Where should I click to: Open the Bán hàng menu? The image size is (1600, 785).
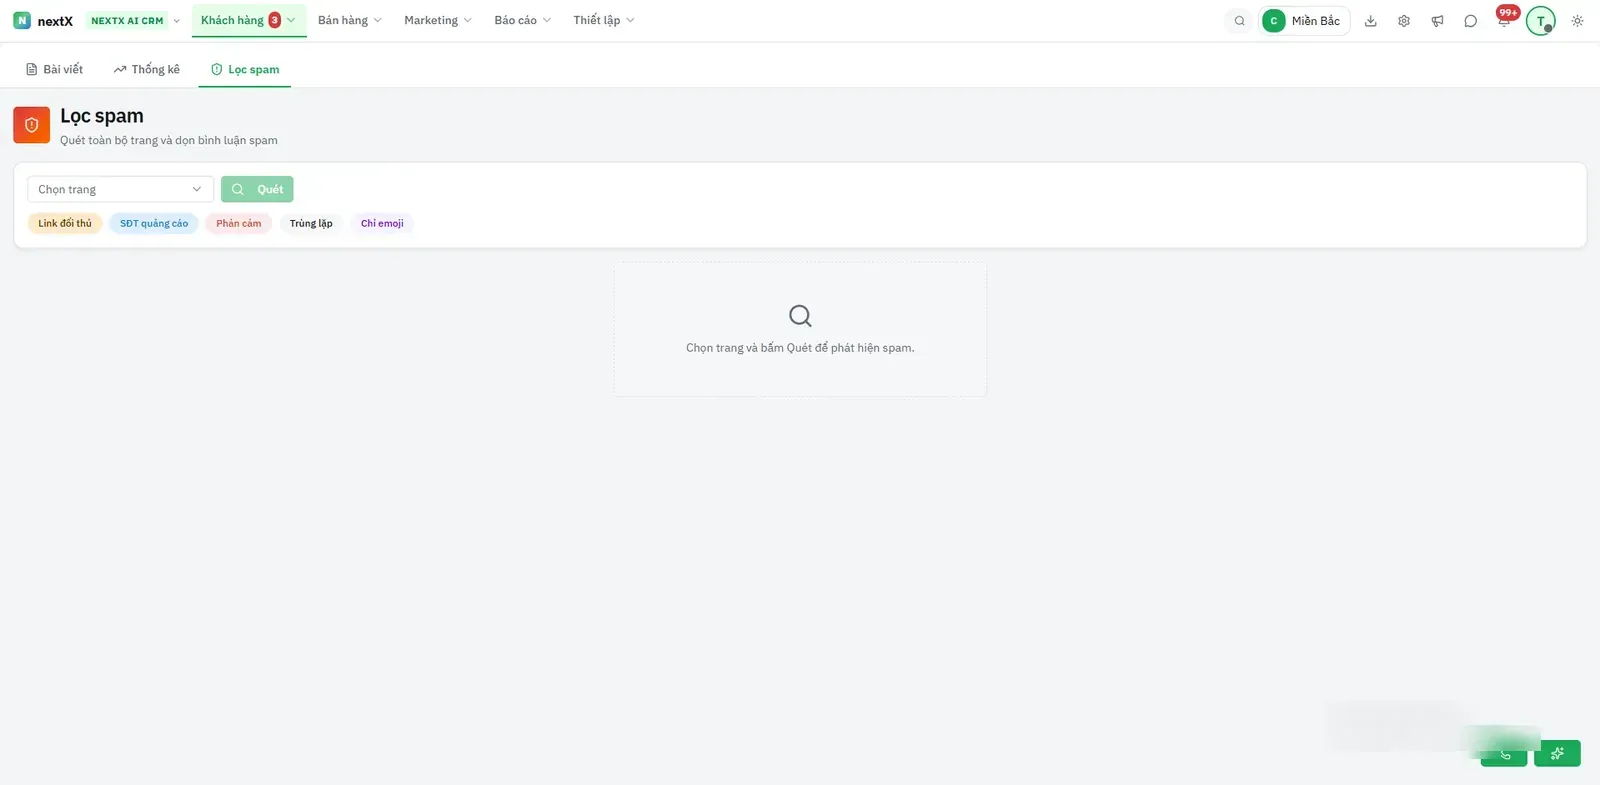point(350,20)
